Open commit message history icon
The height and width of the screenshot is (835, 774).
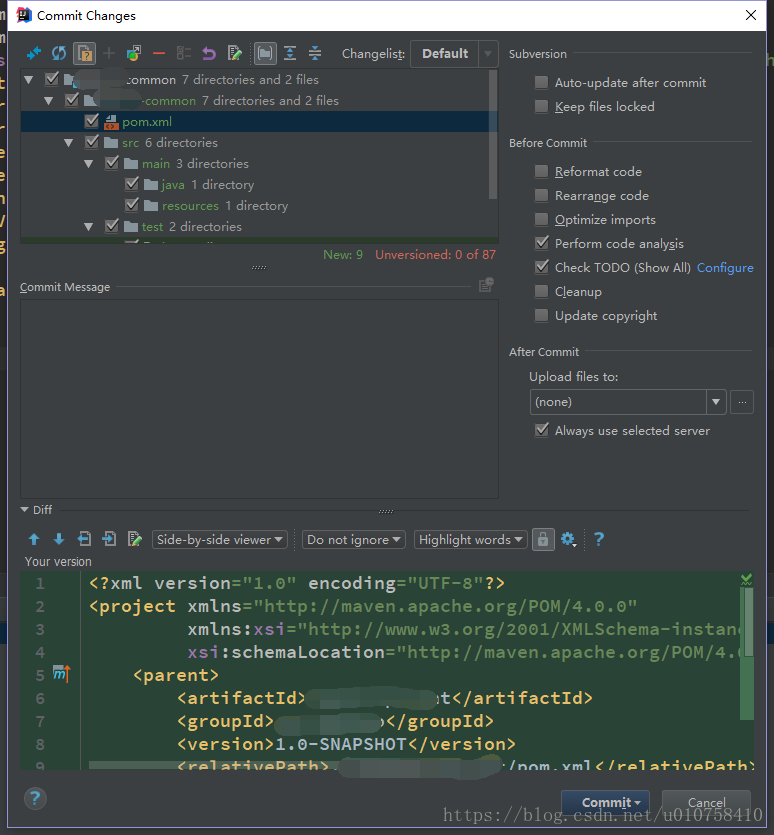486,285
